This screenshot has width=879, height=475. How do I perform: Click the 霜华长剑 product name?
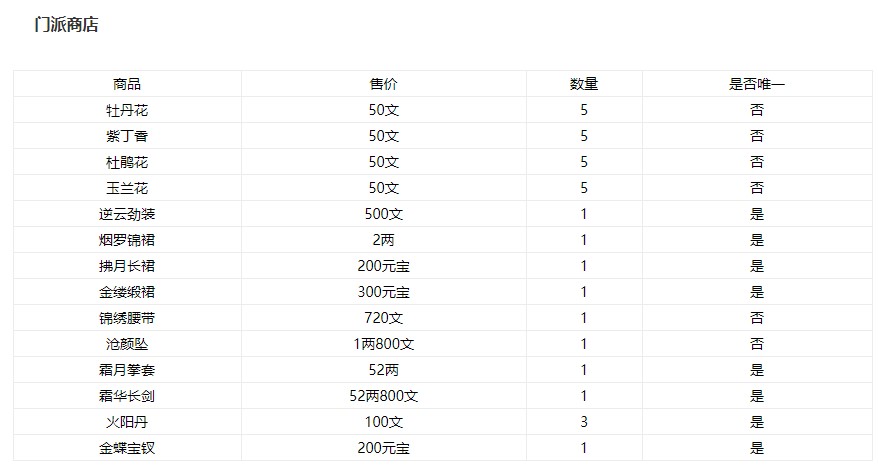[x=127, y=396]
